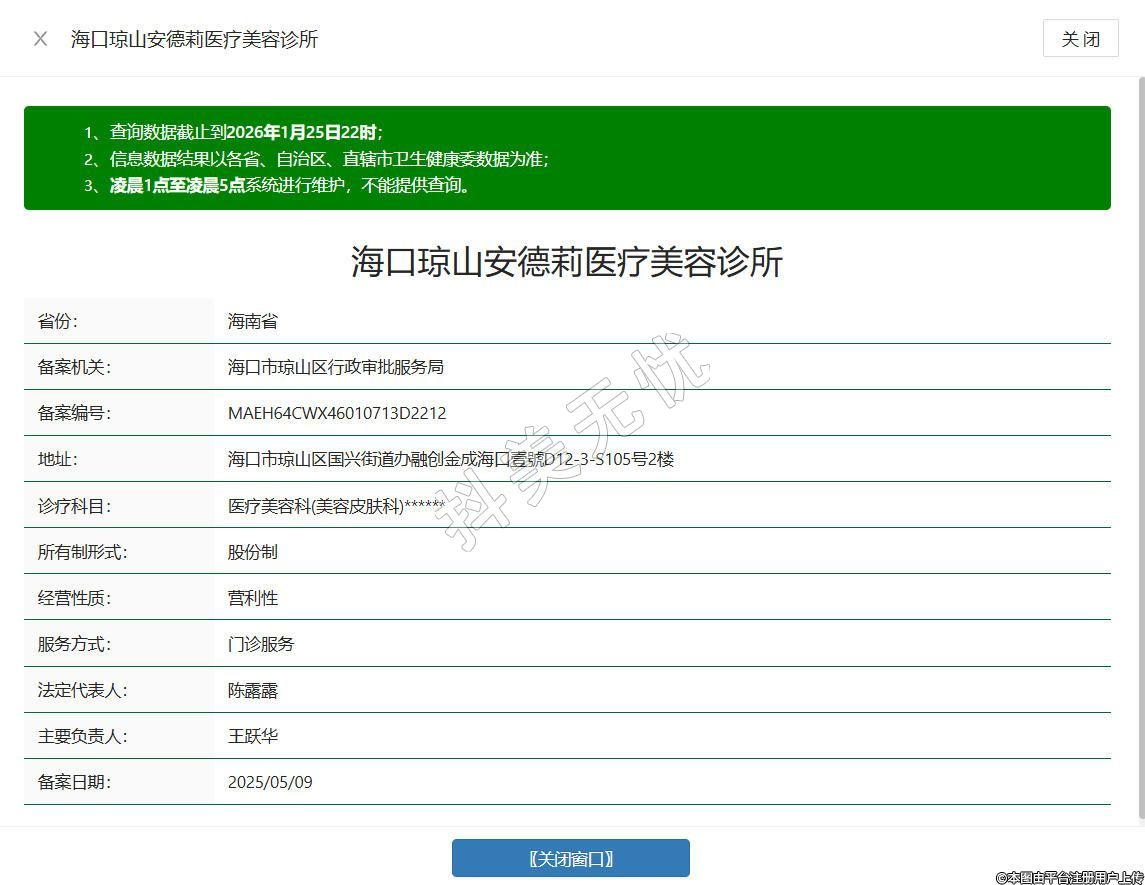Viewport: 1145px width, 885px height.
Task: Click 海口市琼山区行政审批服务局 in 备案机关 row
Action: (x=335, y=367)
